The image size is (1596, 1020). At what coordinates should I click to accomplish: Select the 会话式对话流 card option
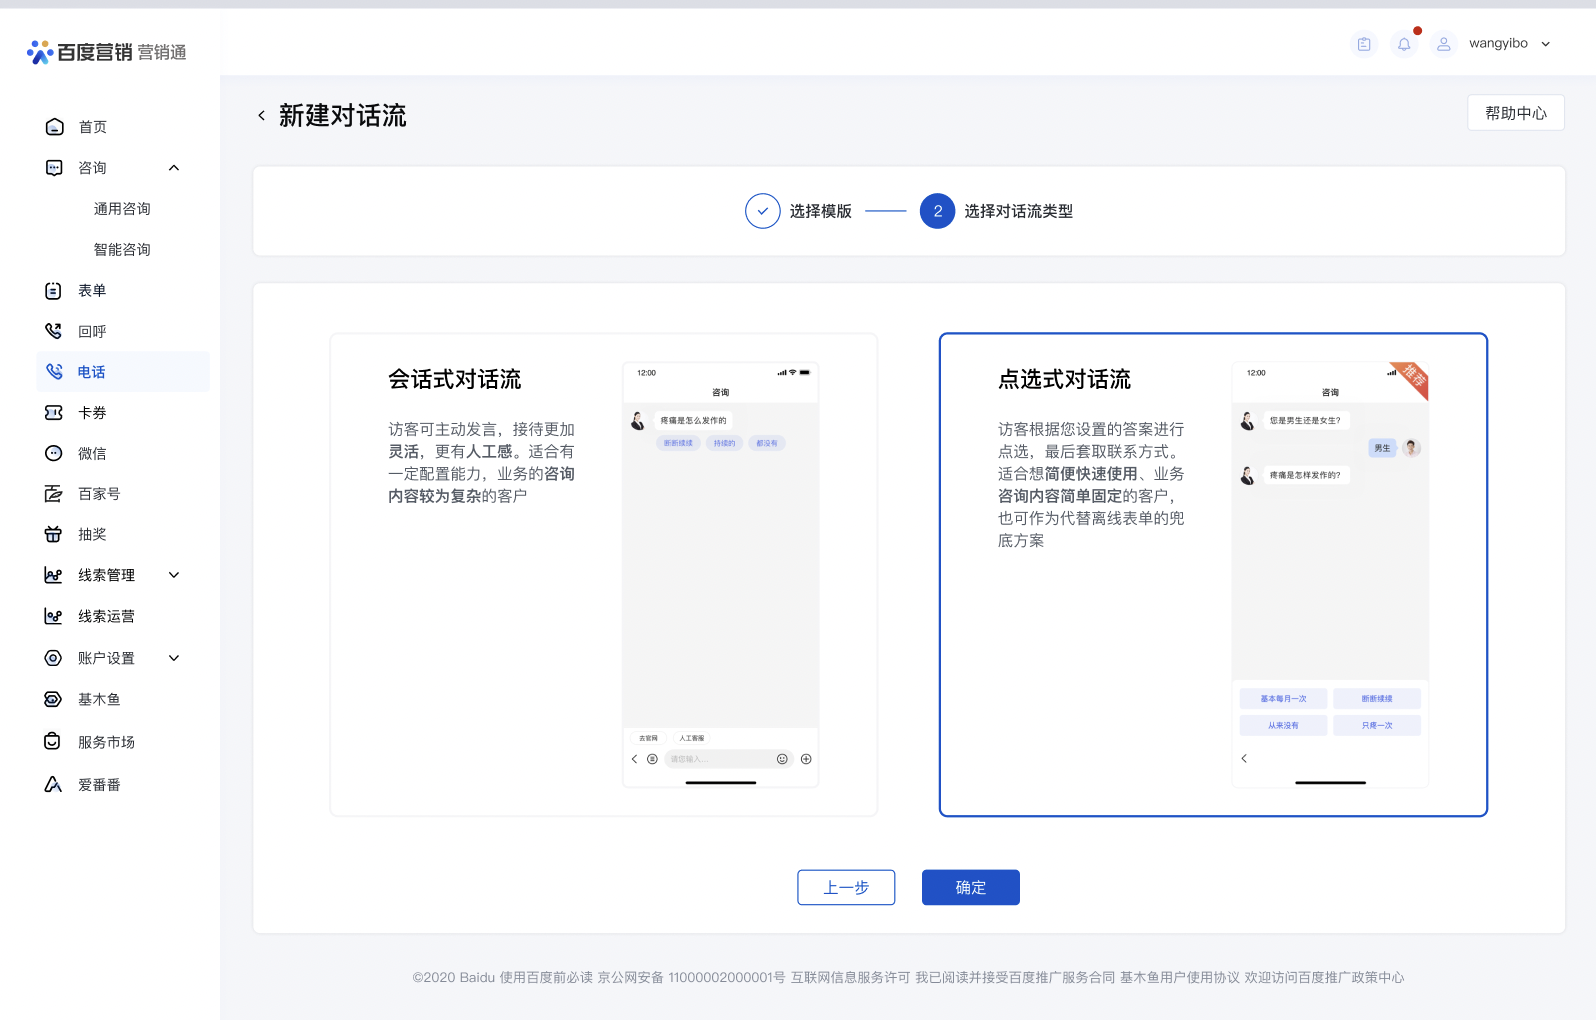[x=603, y=574]
